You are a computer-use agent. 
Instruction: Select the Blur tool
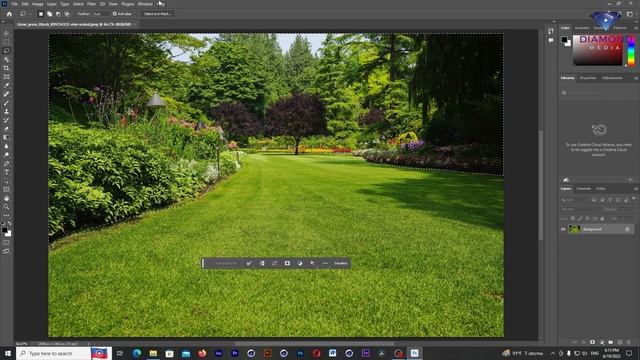[6, 146]
